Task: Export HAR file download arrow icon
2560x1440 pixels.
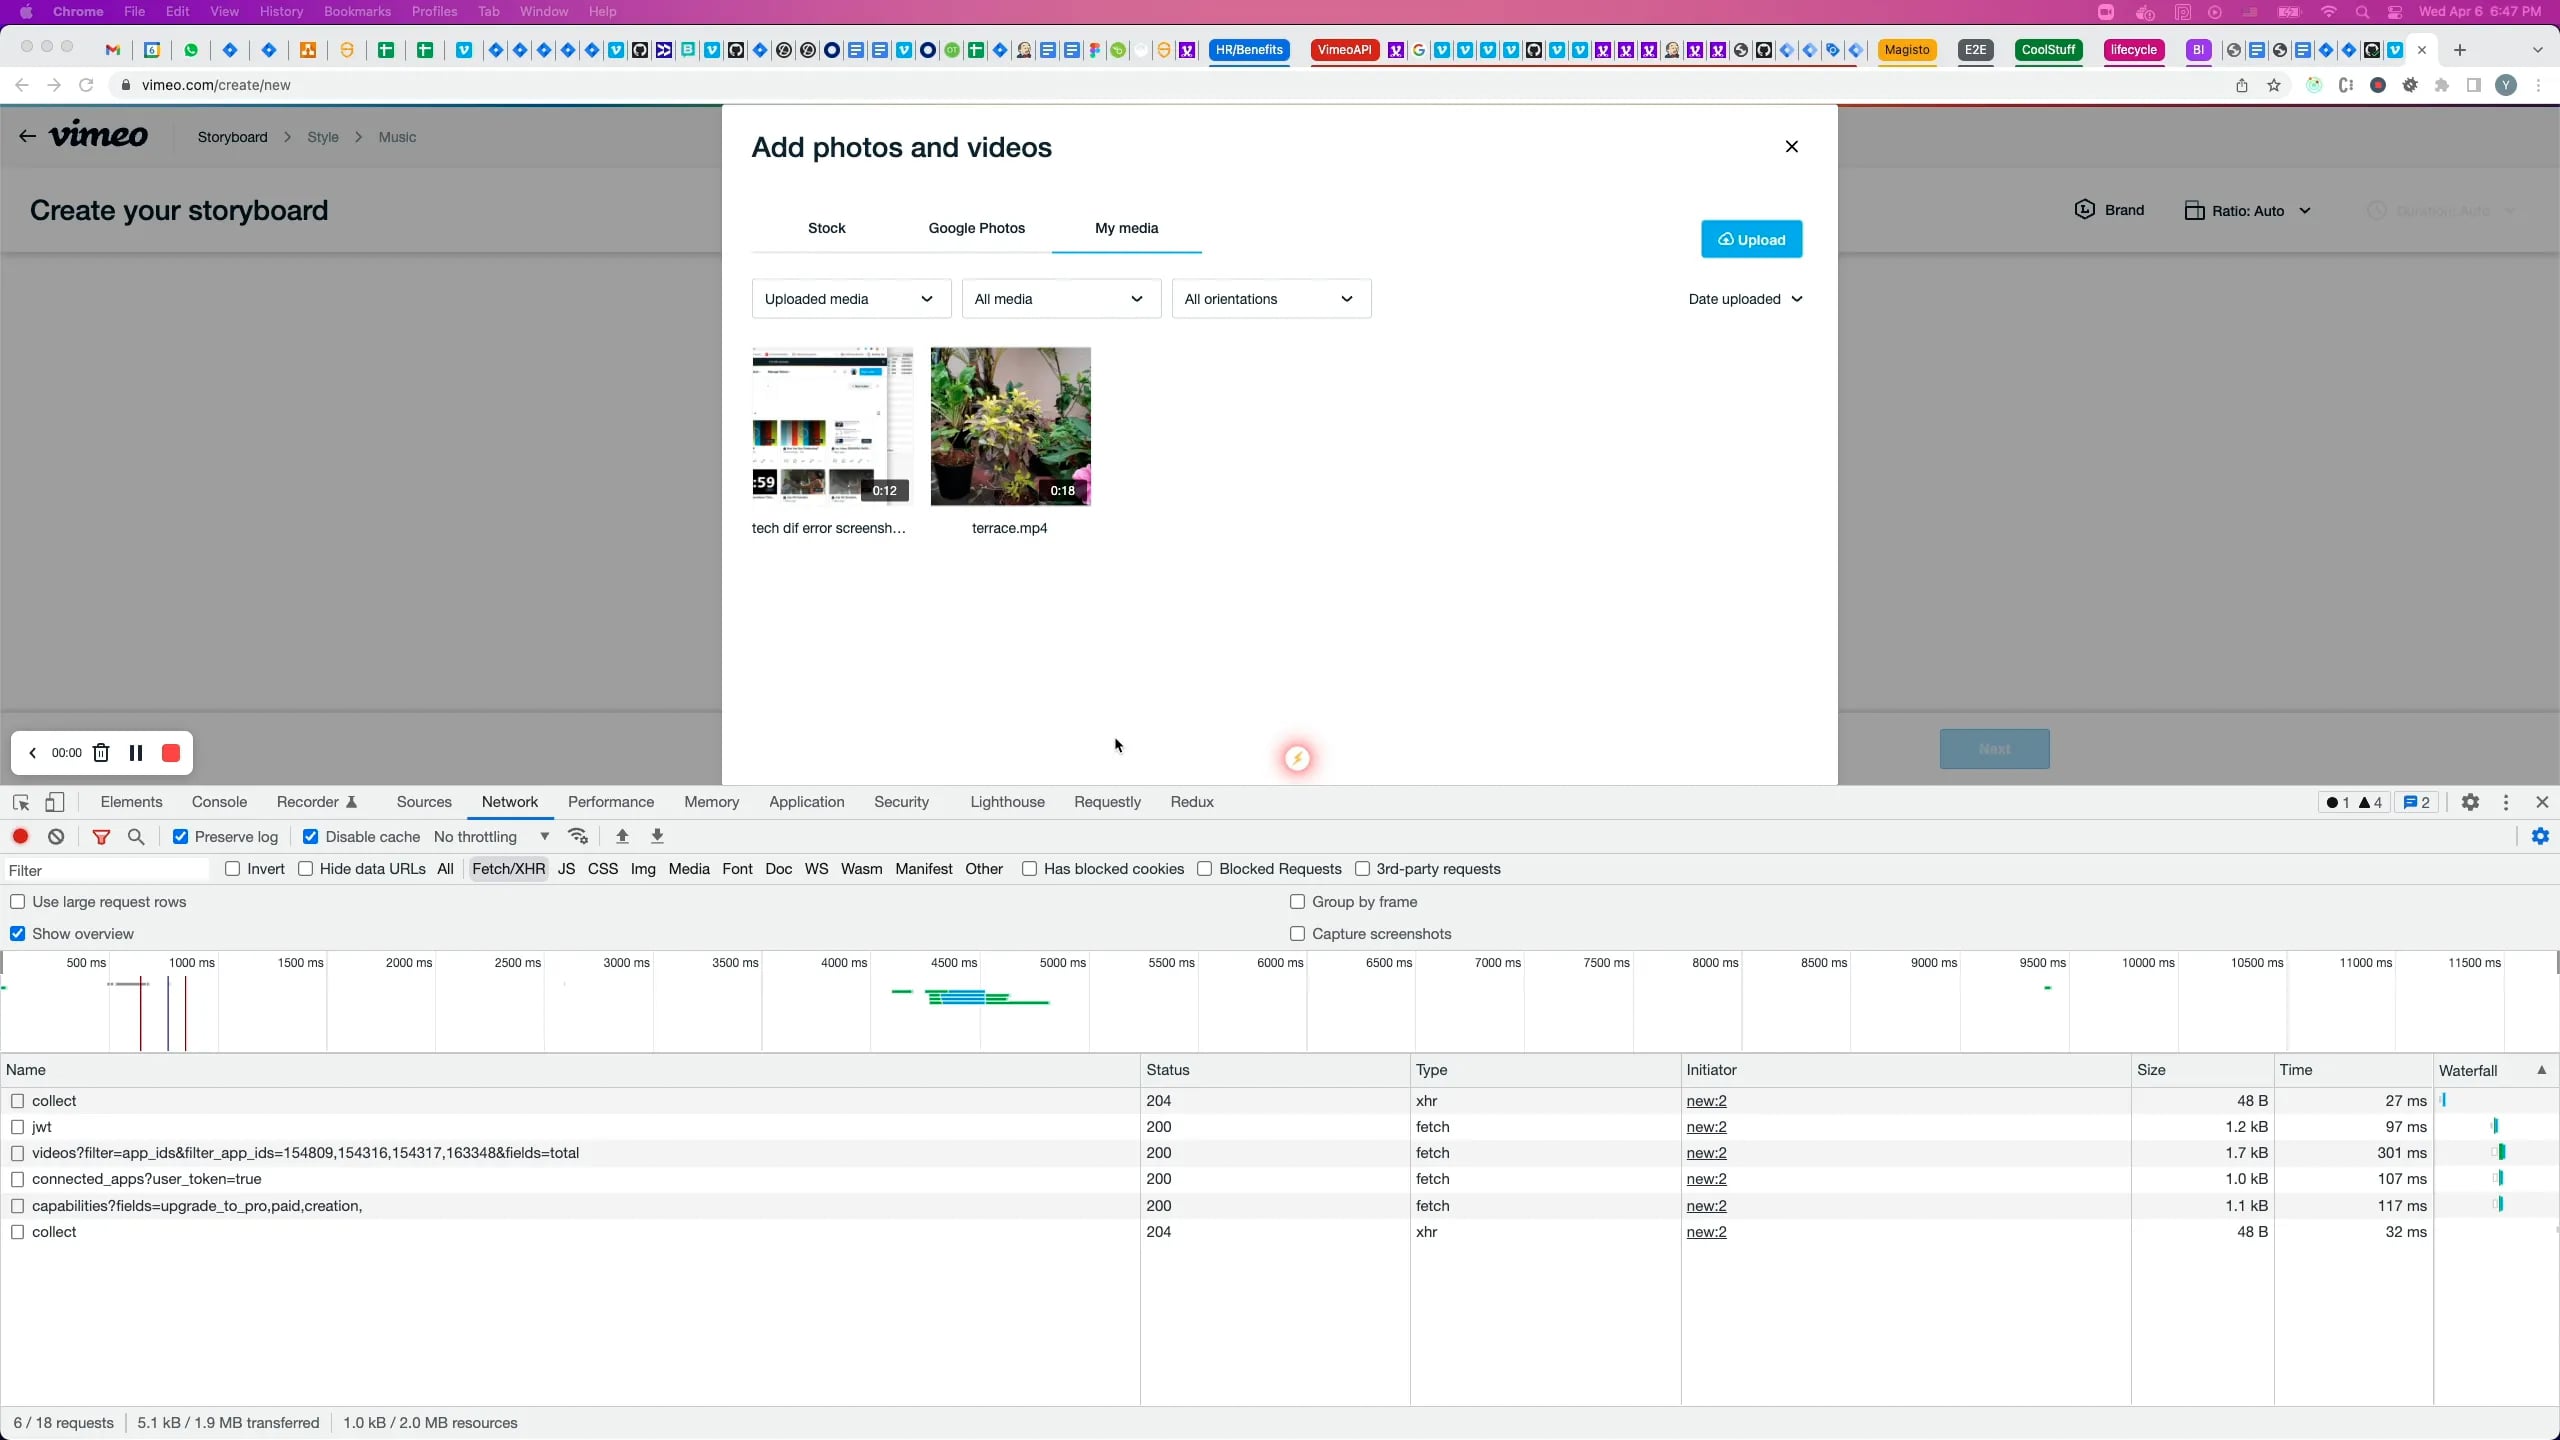Action: pos(657,836)
